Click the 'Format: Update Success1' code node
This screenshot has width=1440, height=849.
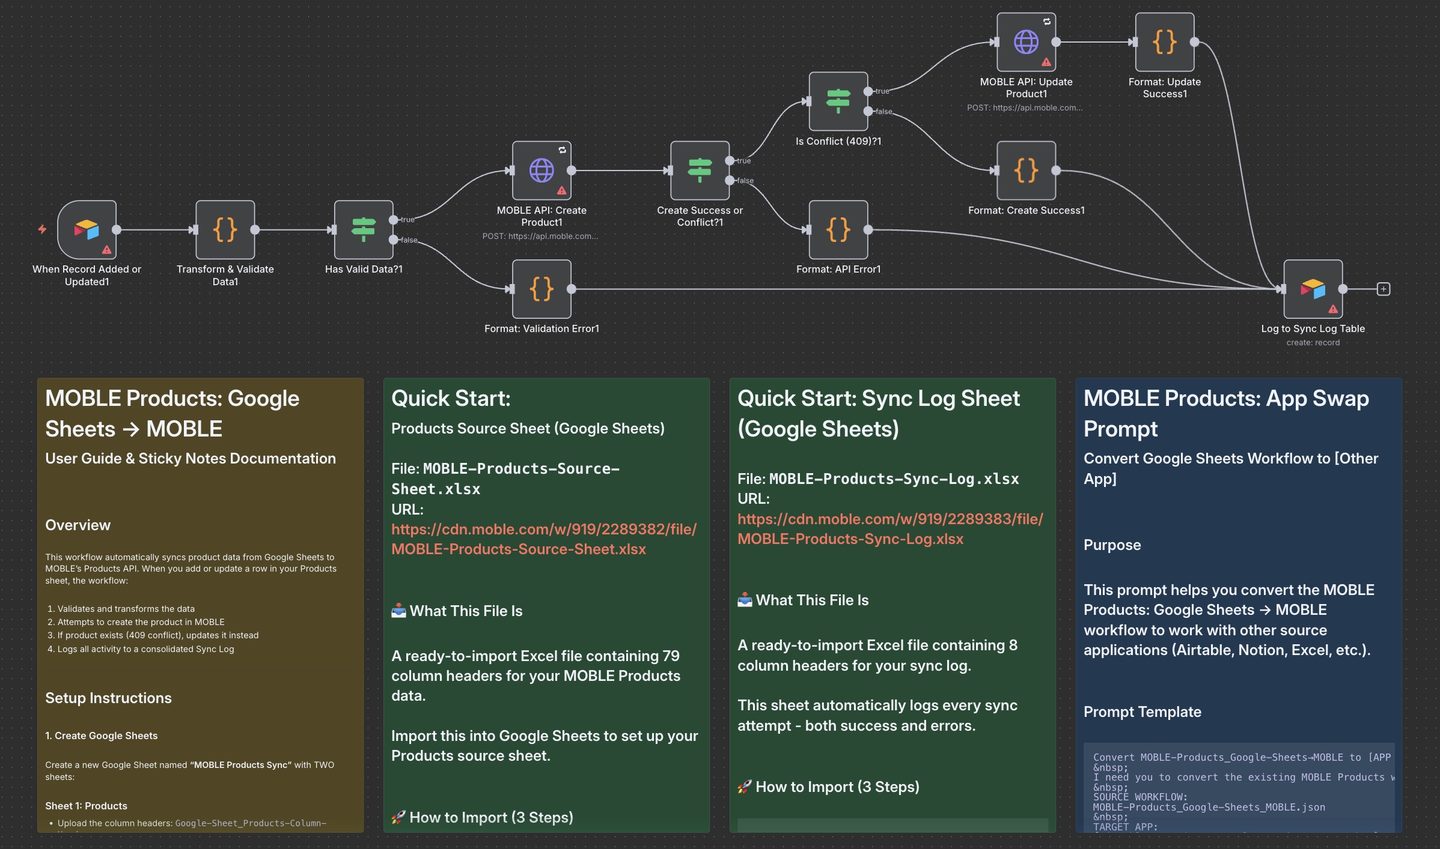pos(1164,43)
